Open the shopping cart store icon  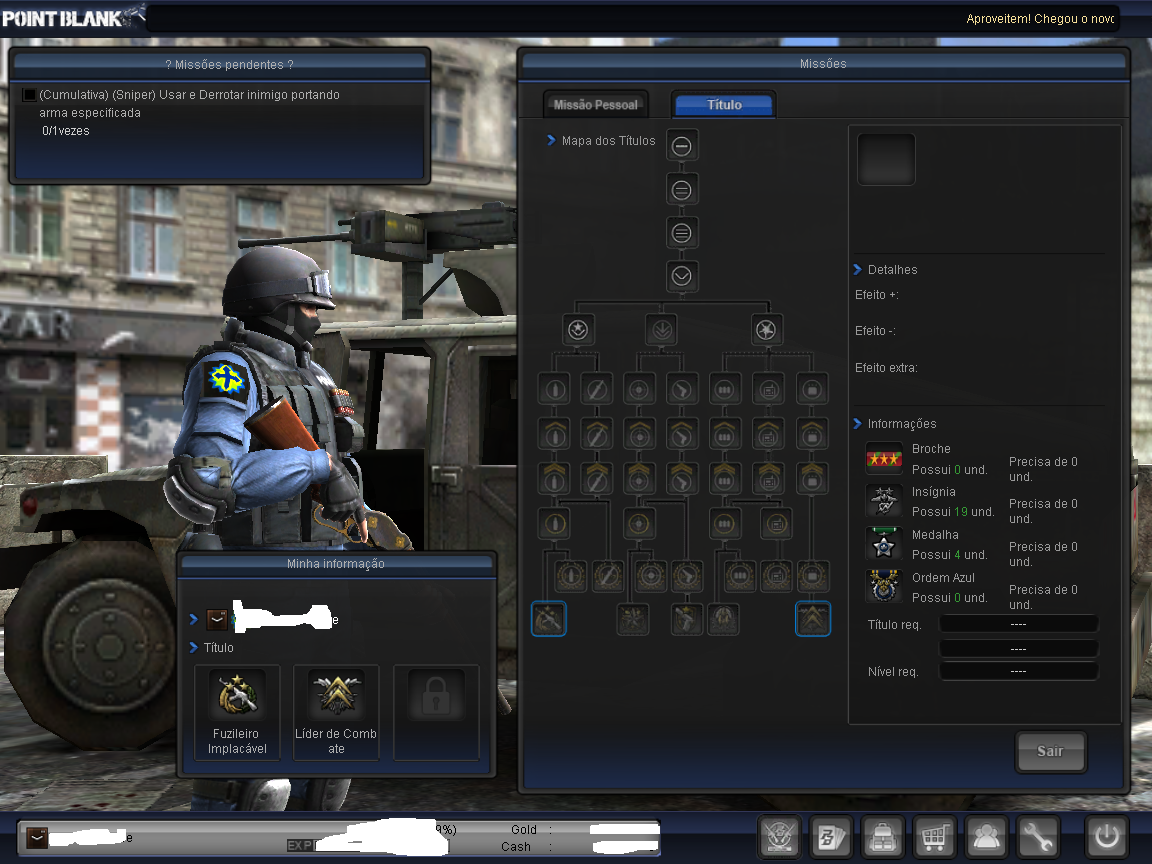click(934, 837)
